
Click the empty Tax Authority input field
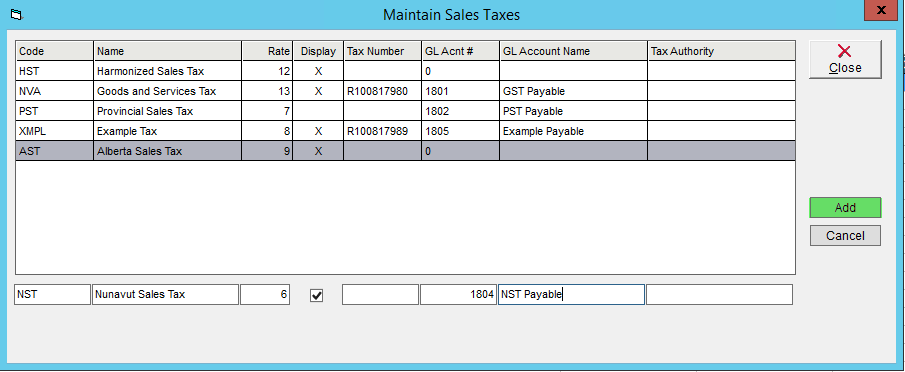[x=719, y=294]
